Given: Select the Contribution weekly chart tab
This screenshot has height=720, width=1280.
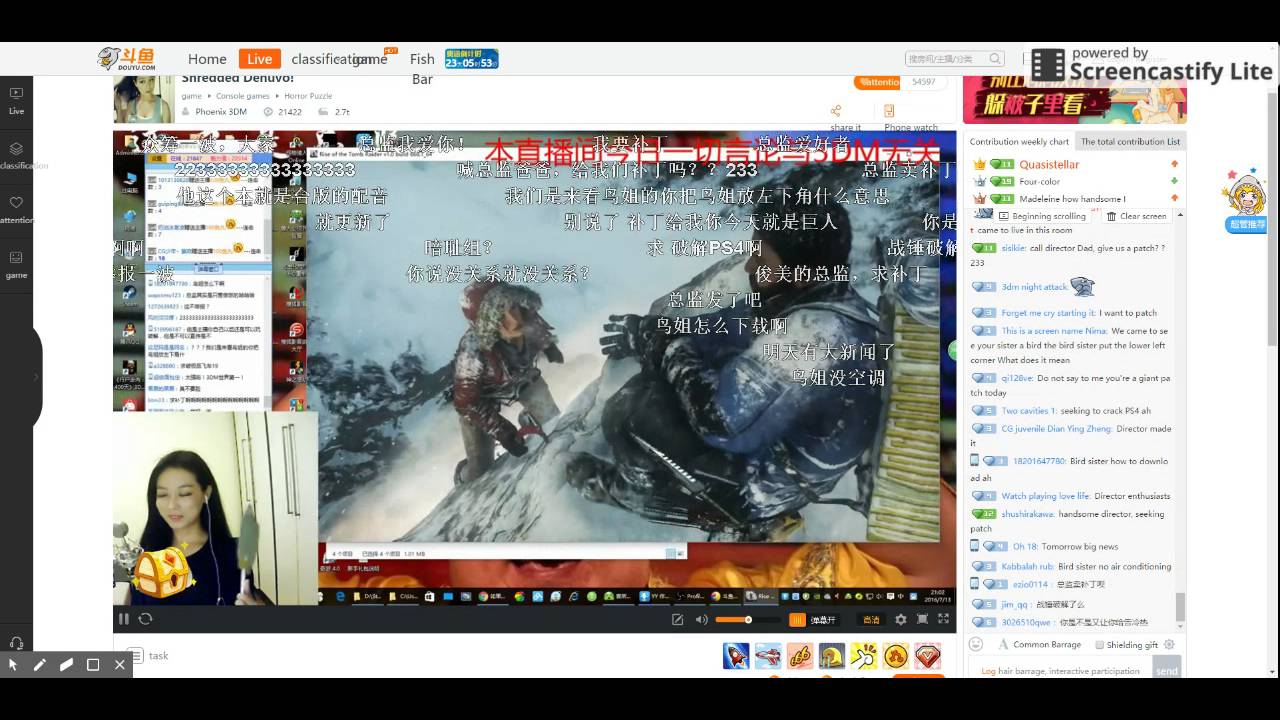Looking at the screenshot, I should click(1018, 142).
